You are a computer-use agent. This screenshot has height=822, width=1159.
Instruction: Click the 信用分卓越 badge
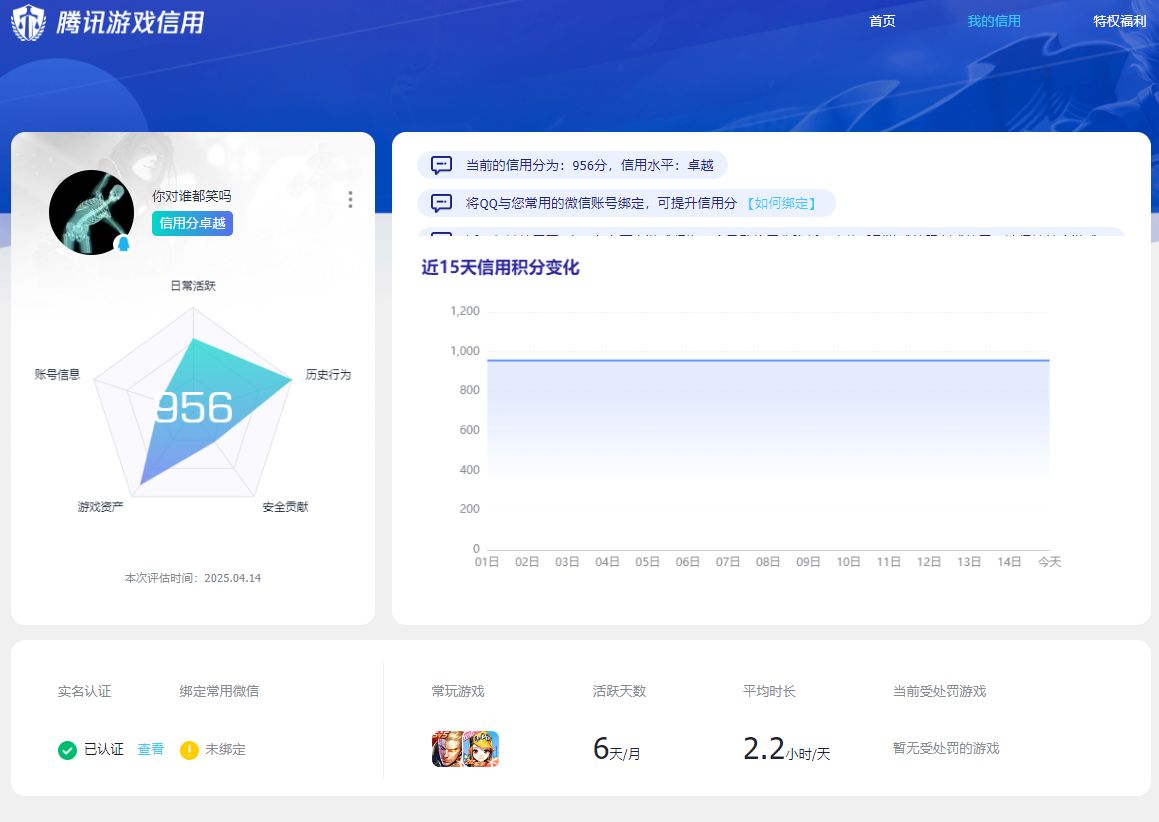[192, 223]
